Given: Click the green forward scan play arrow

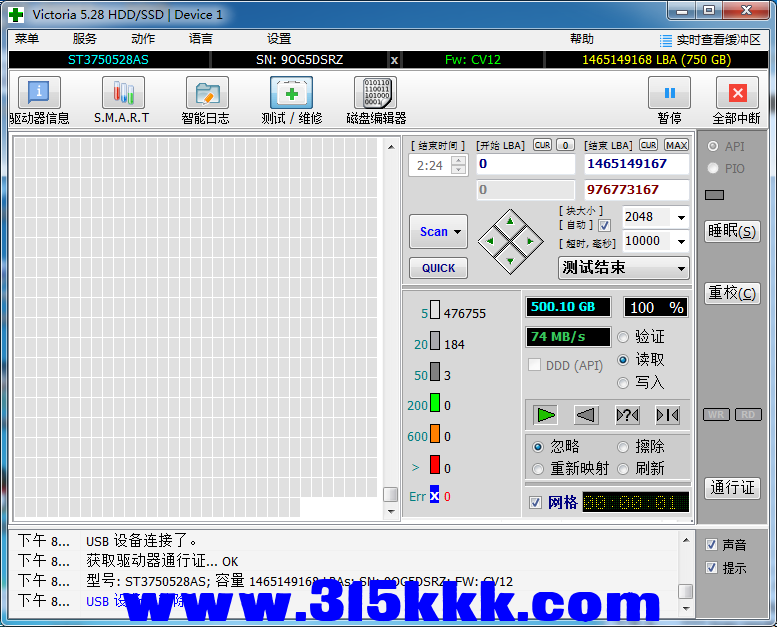Looking at the screenshot, I should tap(545, 414).
